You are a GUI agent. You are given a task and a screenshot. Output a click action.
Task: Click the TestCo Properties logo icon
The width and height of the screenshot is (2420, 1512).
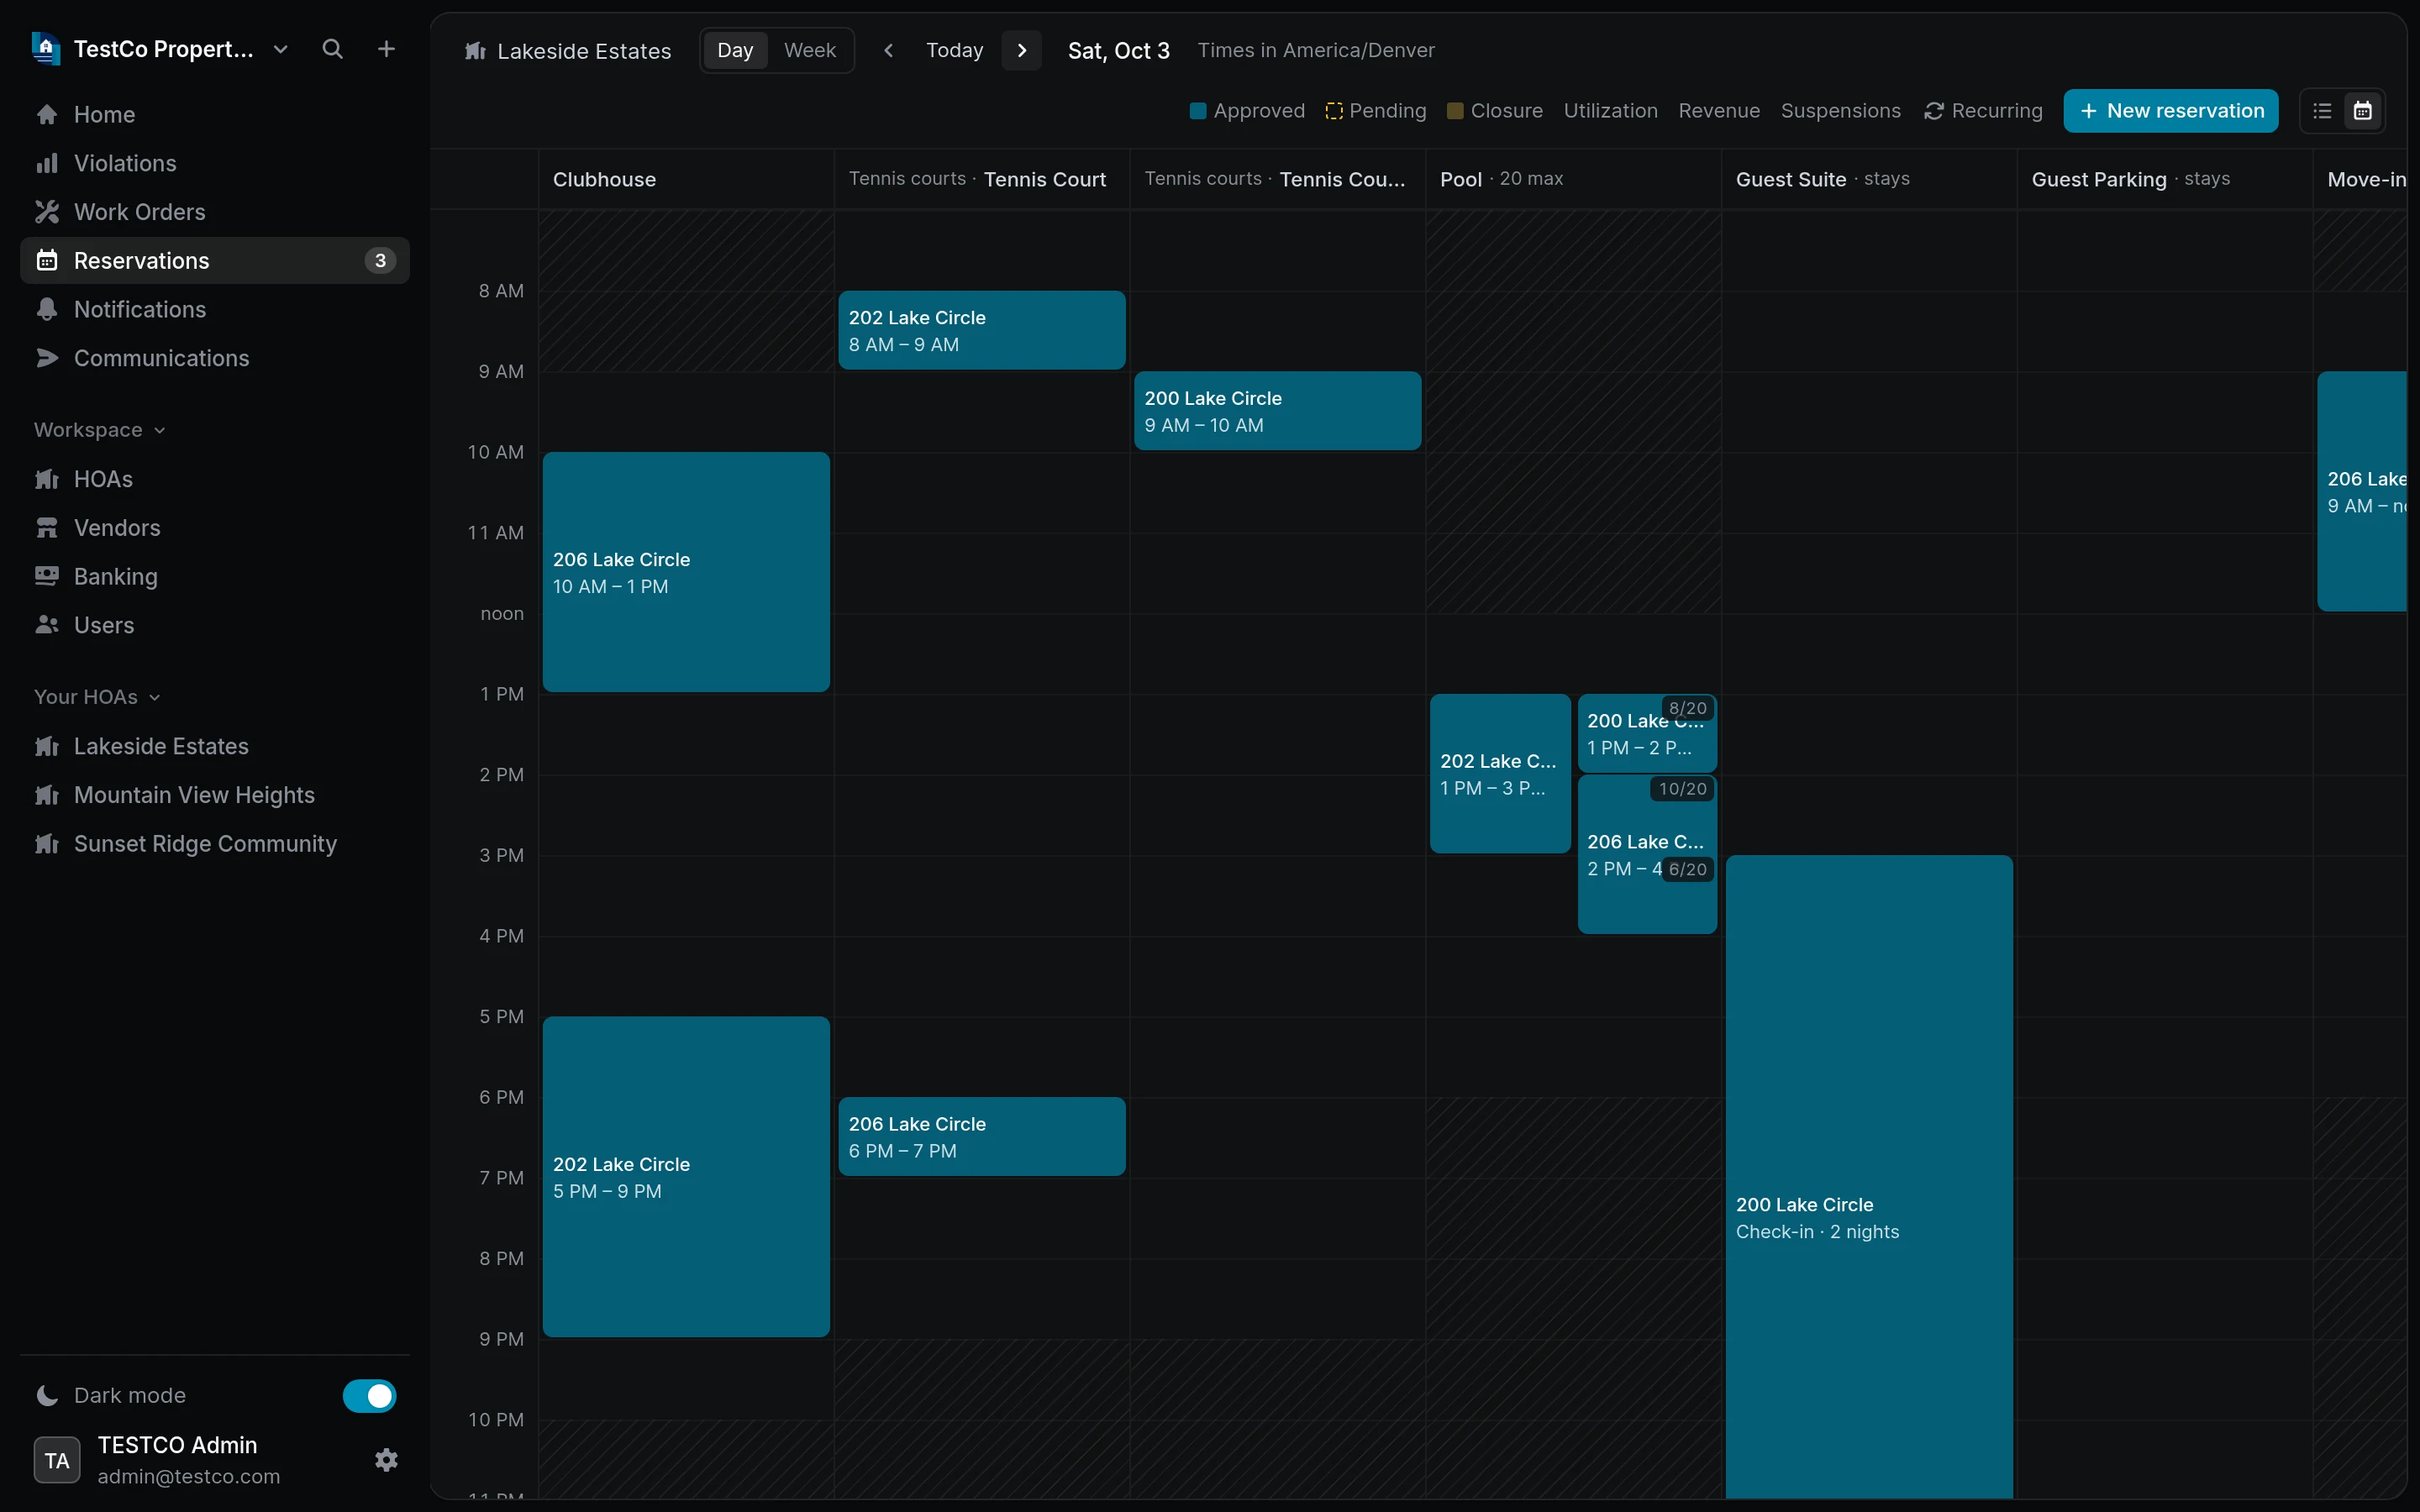tap(46, 48)
